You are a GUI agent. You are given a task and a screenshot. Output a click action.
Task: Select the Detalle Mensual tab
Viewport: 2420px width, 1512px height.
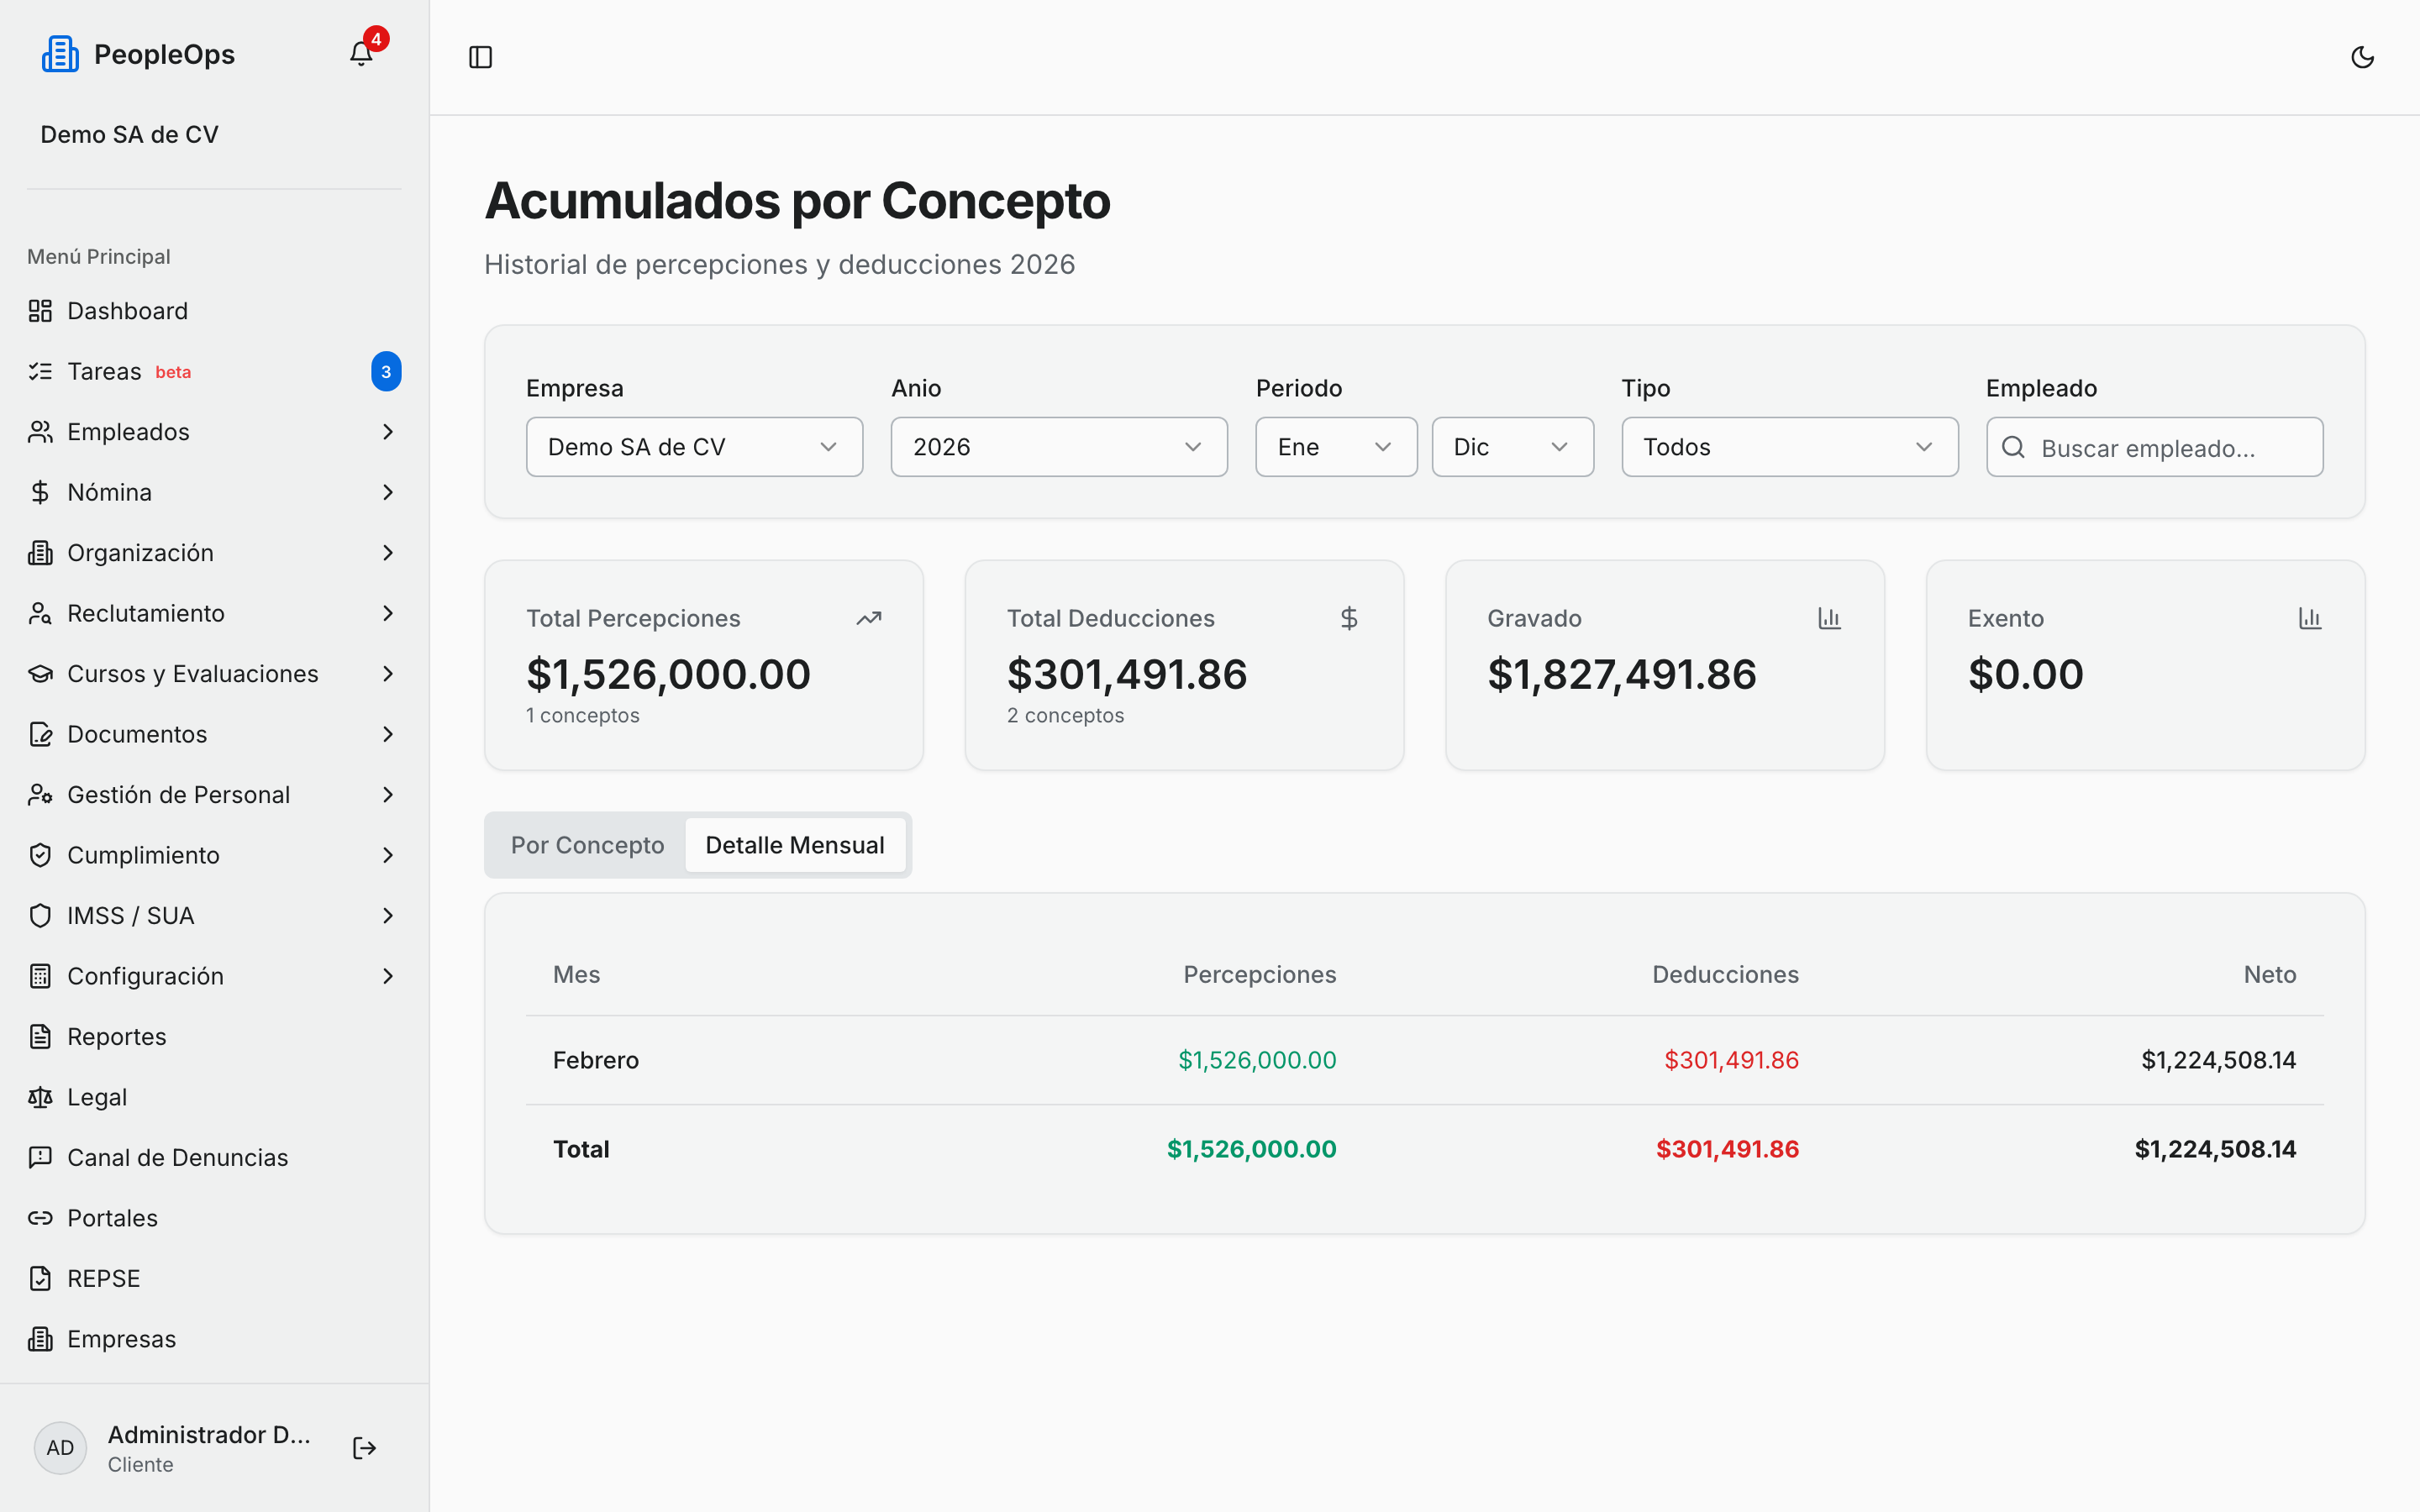[x=795, y=845]
